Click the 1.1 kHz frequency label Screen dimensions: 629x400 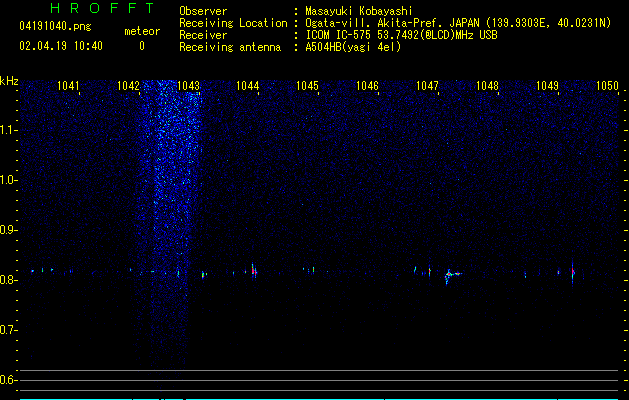tap(8, 130)
